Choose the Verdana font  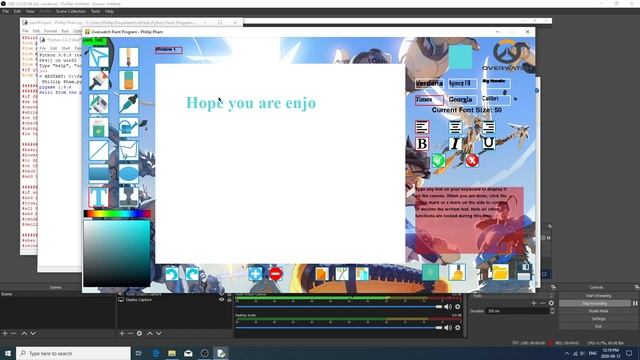coord(429,84)
